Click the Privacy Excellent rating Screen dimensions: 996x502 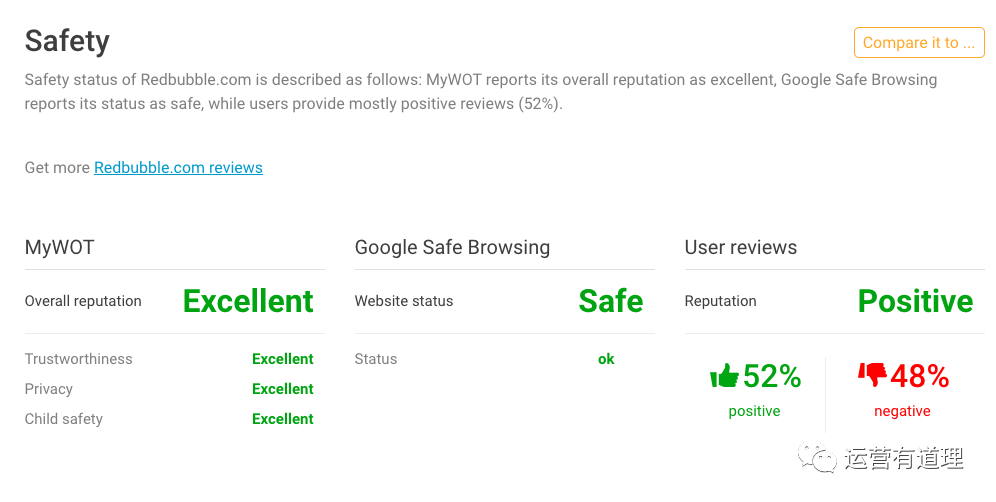(283, 389)
